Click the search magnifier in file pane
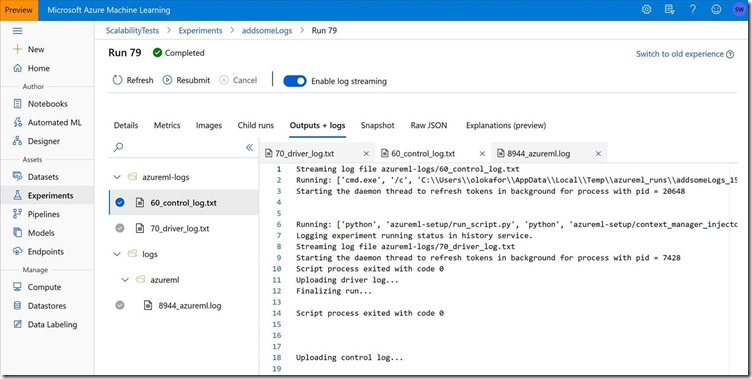752x379 pixels. (x=118, y=147)
